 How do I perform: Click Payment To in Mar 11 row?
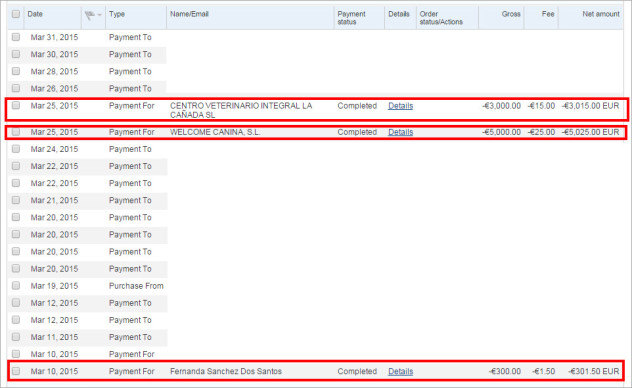point(130,337)
